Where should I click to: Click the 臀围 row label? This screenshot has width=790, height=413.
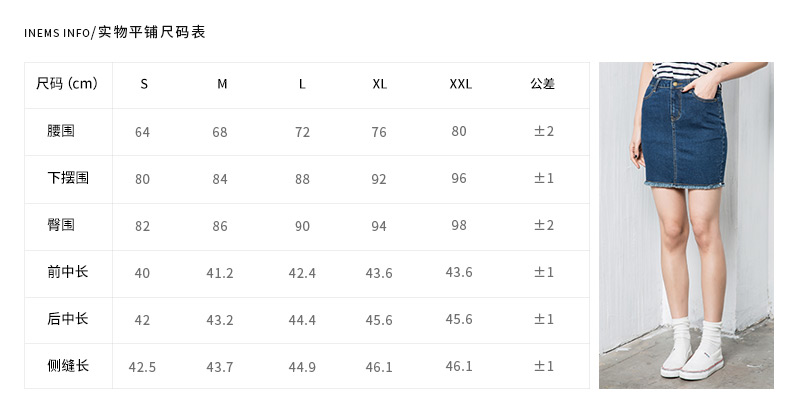tap(61, 225)
